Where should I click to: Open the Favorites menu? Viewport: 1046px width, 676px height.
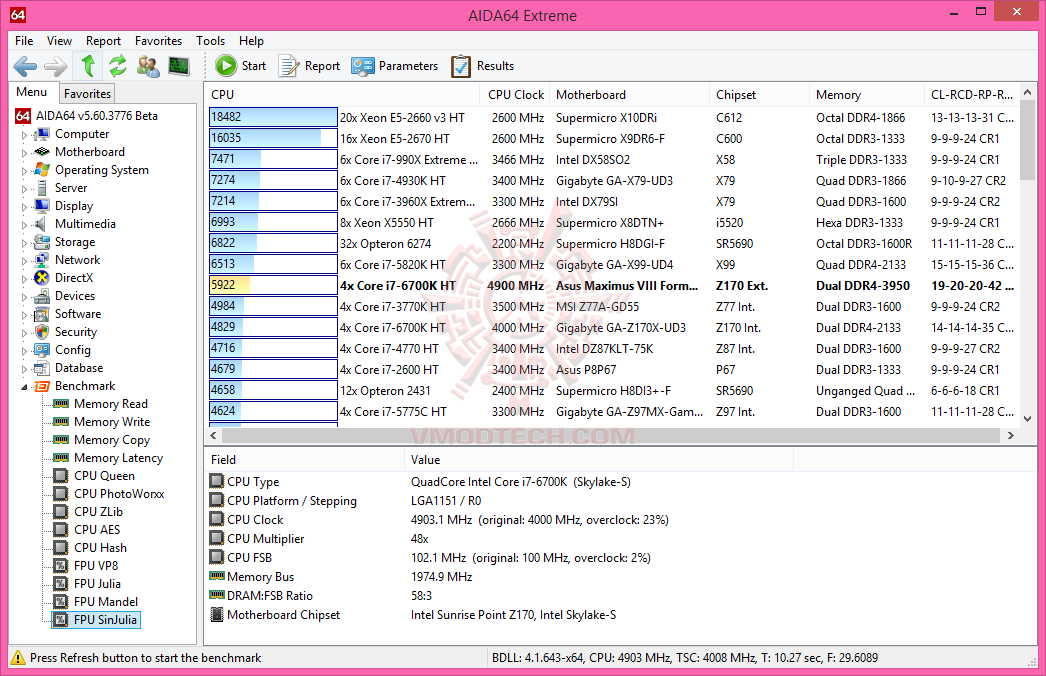(158, 41)
